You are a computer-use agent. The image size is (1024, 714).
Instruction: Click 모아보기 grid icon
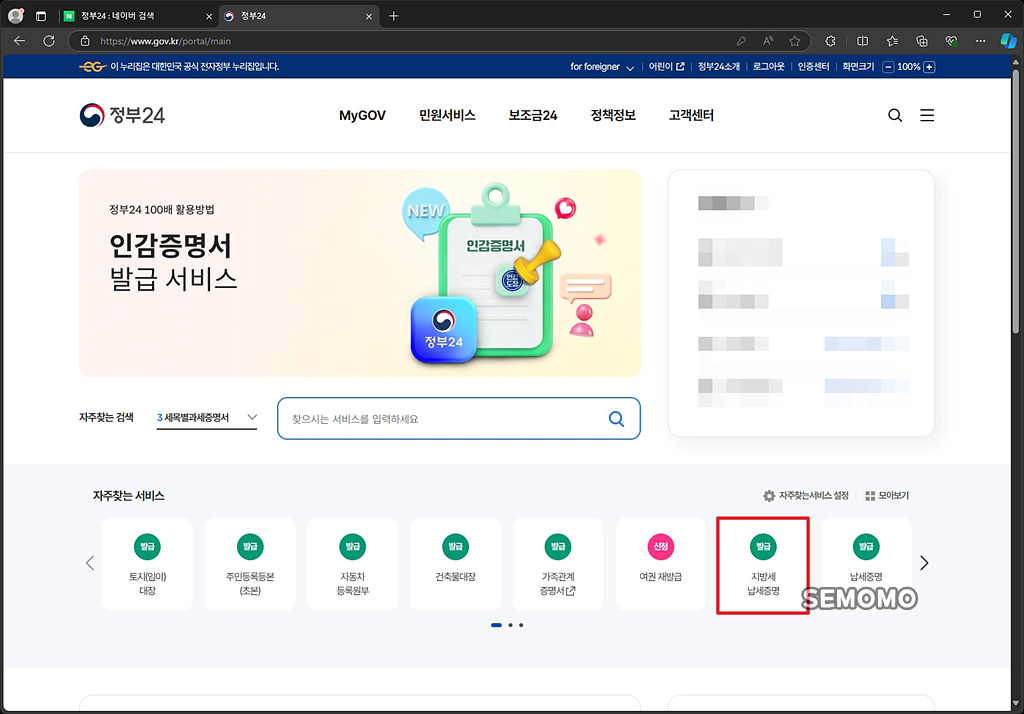tap(887, 496)
